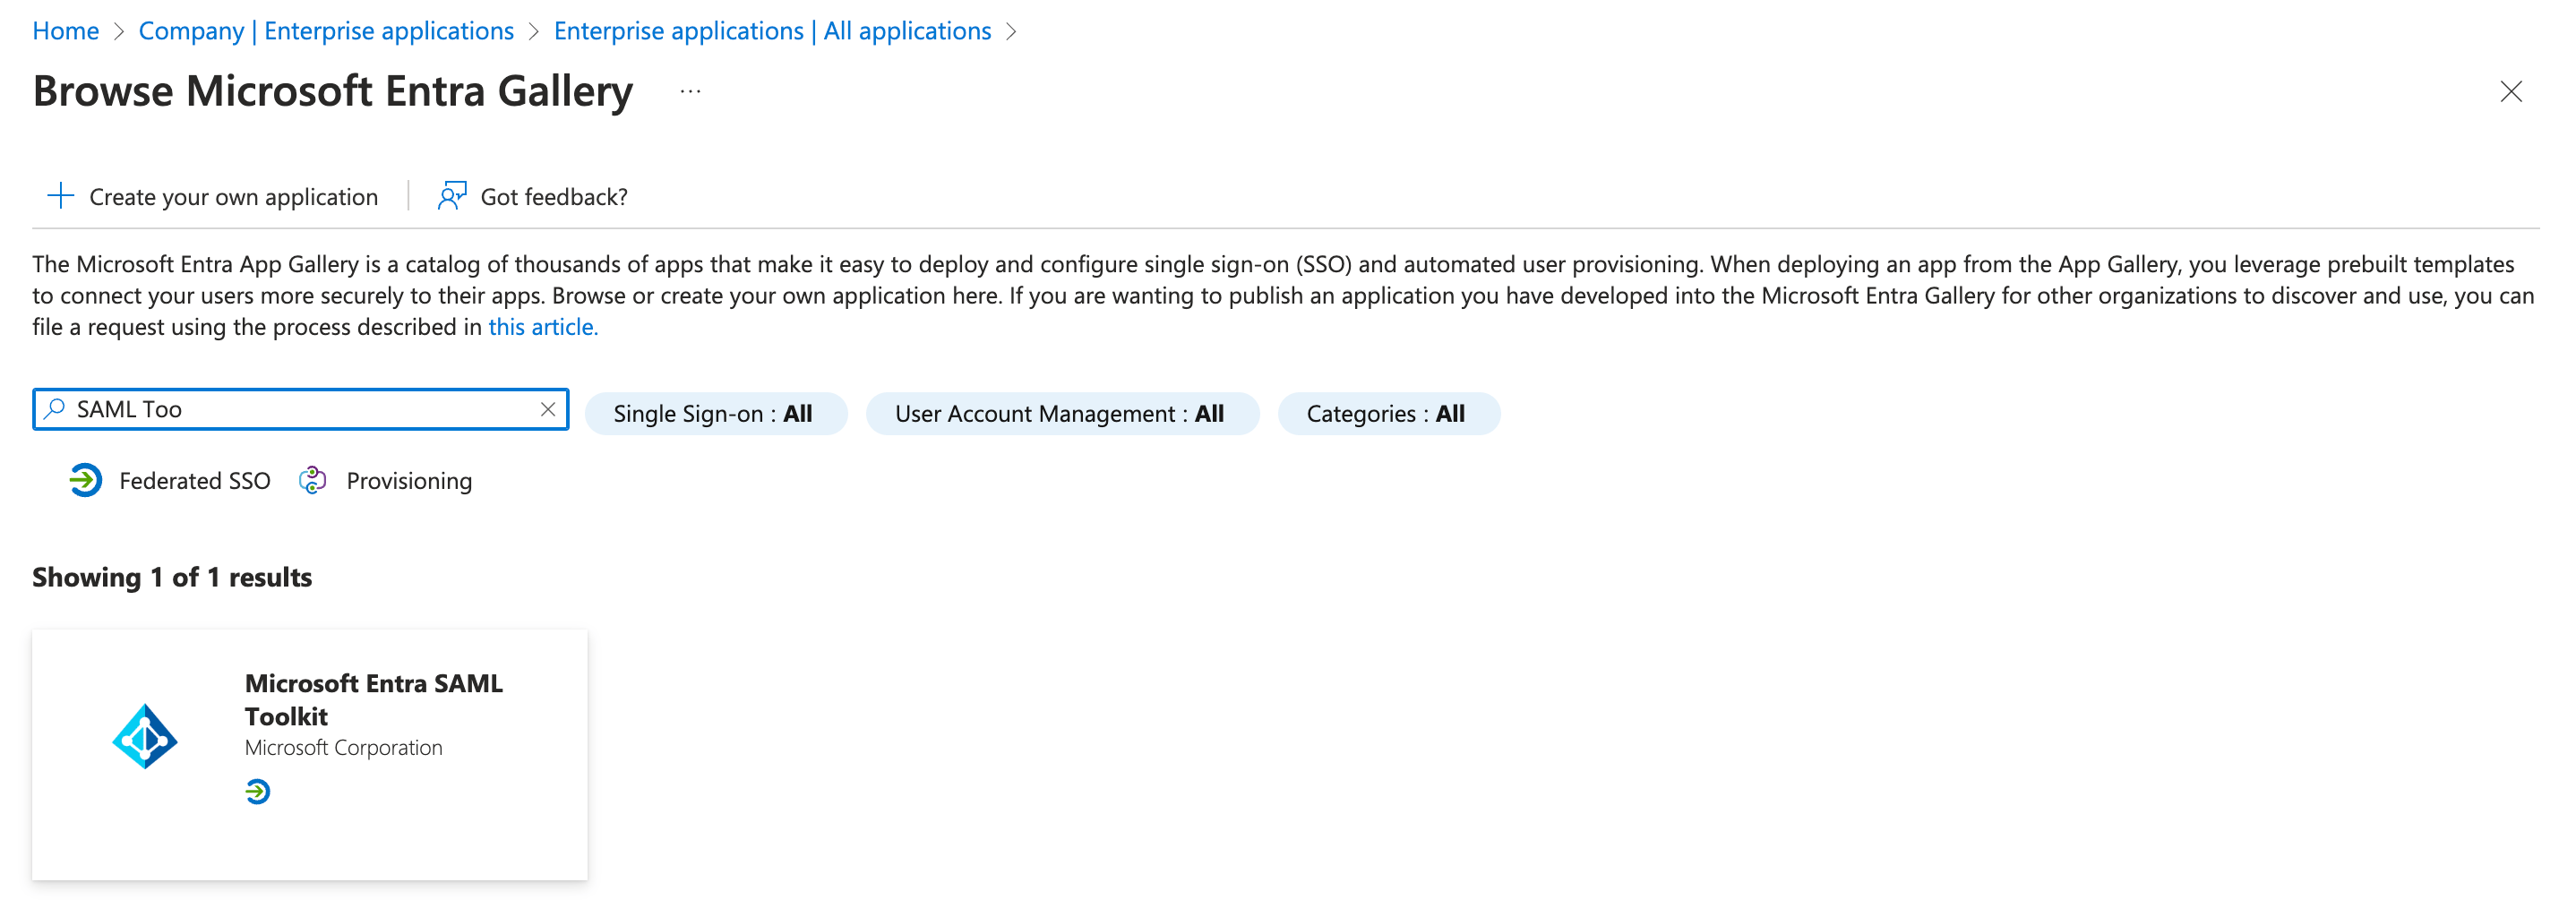Click the Got feedback? button
This screenshot has width=2576, height=917.
point(554,197)
